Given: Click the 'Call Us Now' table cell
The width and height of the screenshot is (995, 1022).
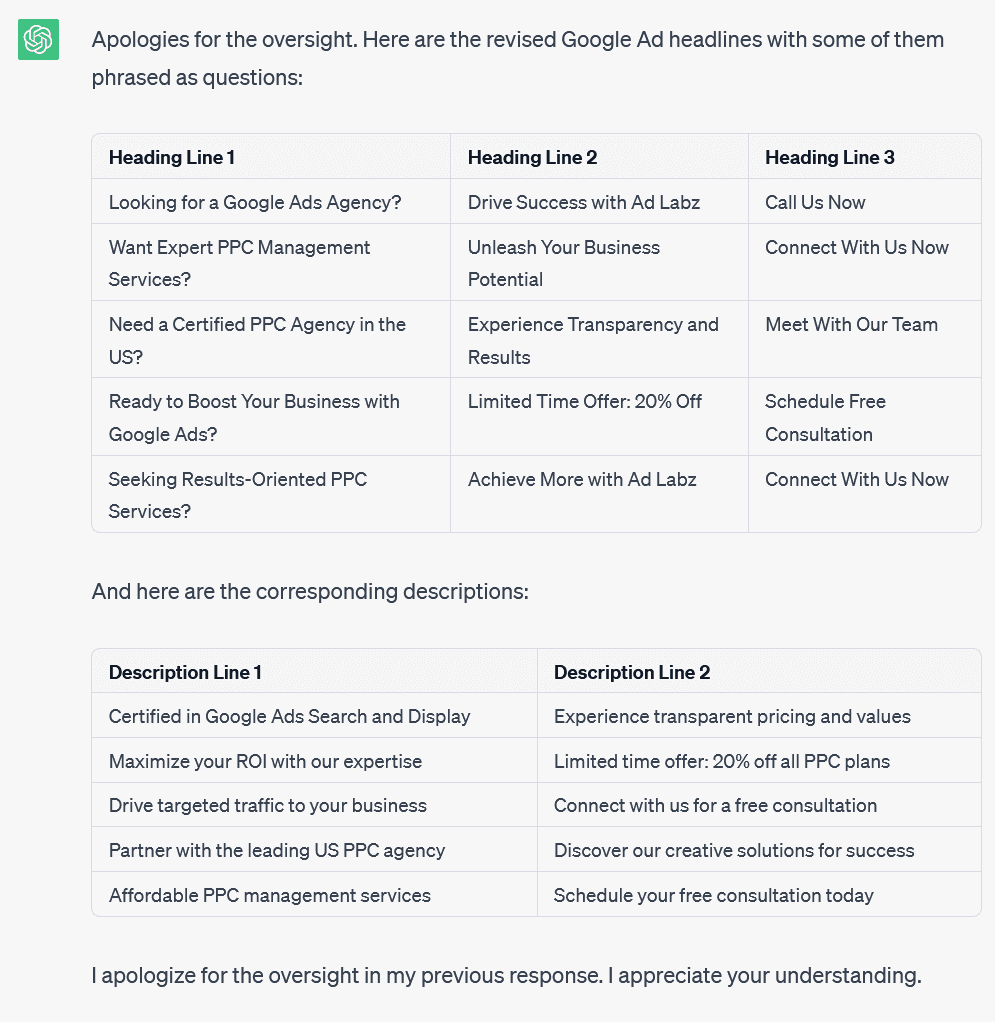Looking at the screenshot, I should click(x=815, y=202).
